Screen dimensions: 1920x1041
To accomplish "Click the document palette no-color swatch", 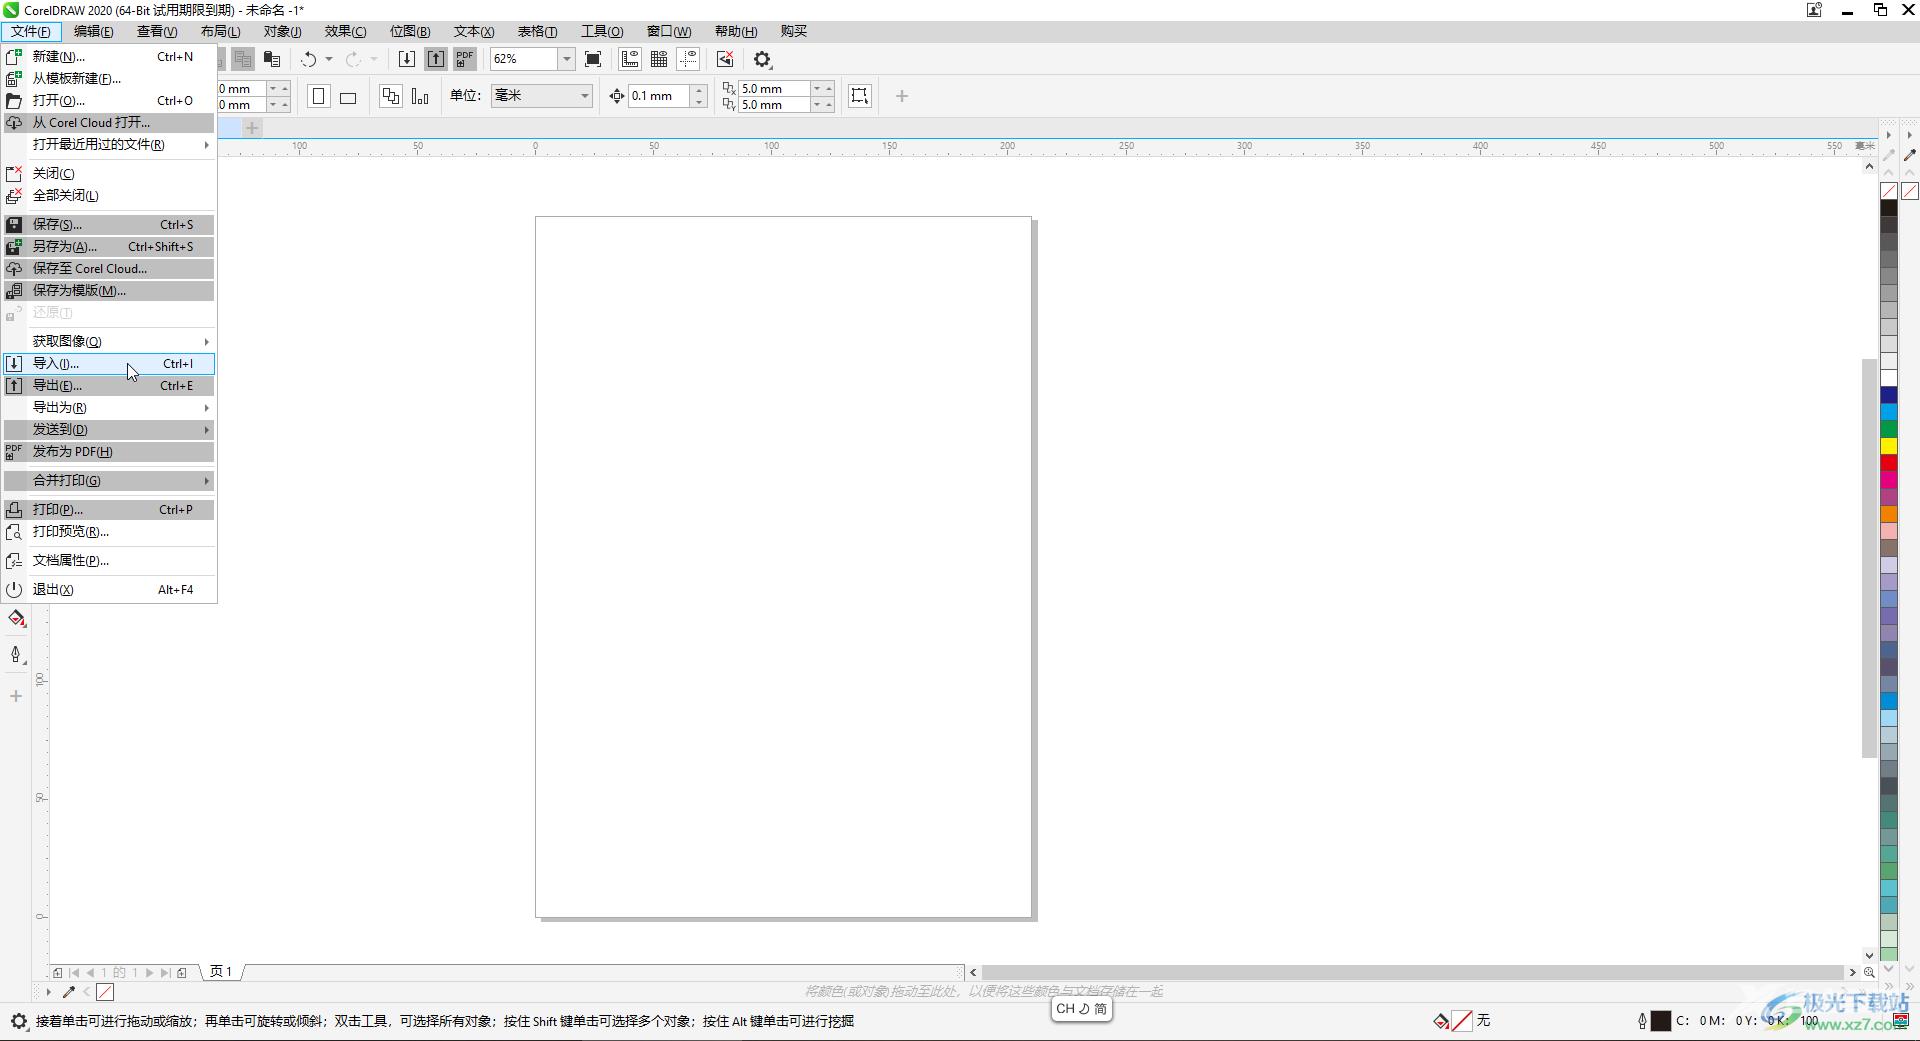I will (105, 992).
